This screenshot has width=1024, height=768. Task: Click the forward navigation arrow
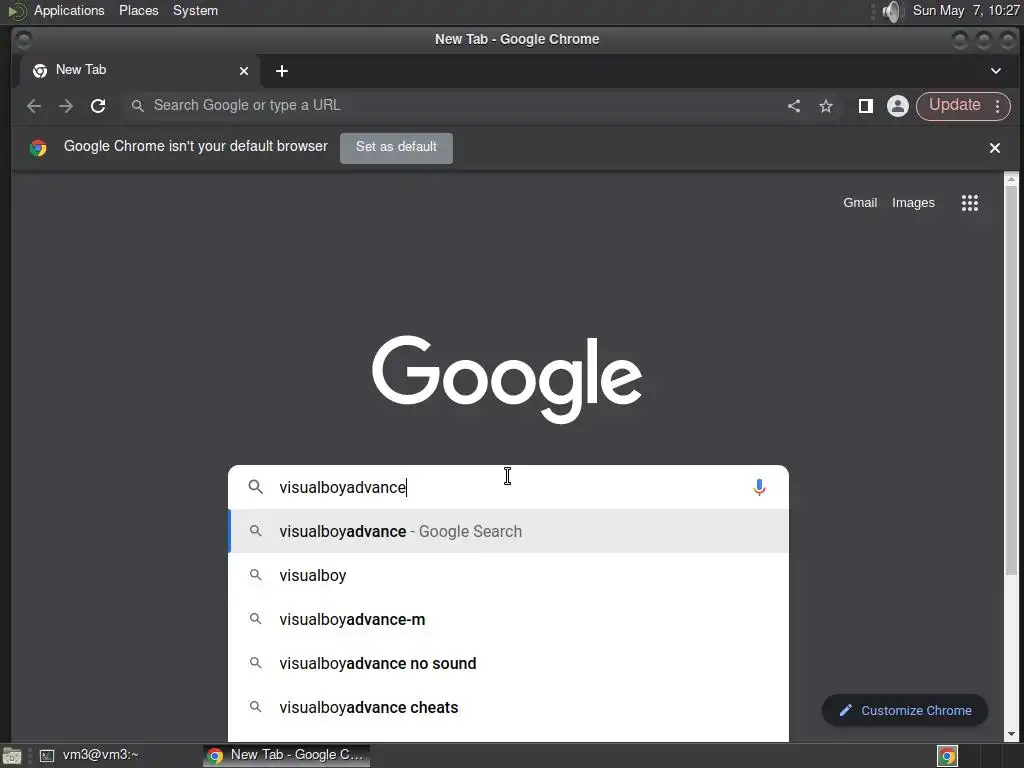click(66, 106)
